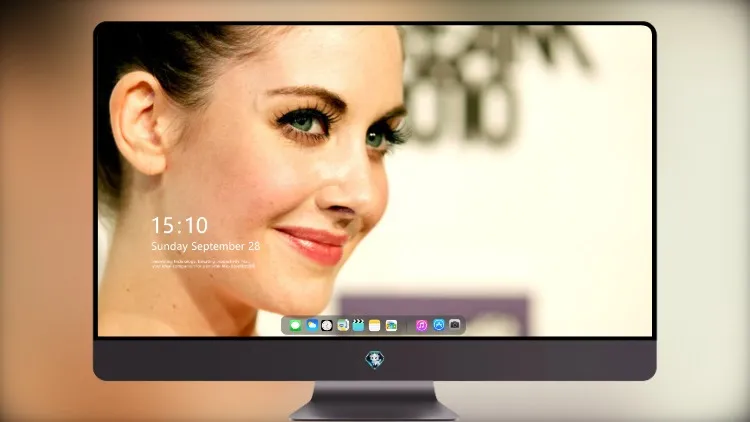The width and height of the screenshot is (750, 422).
Task: Click the 'Sunday September 28' date text
Action: pos(206,246)
